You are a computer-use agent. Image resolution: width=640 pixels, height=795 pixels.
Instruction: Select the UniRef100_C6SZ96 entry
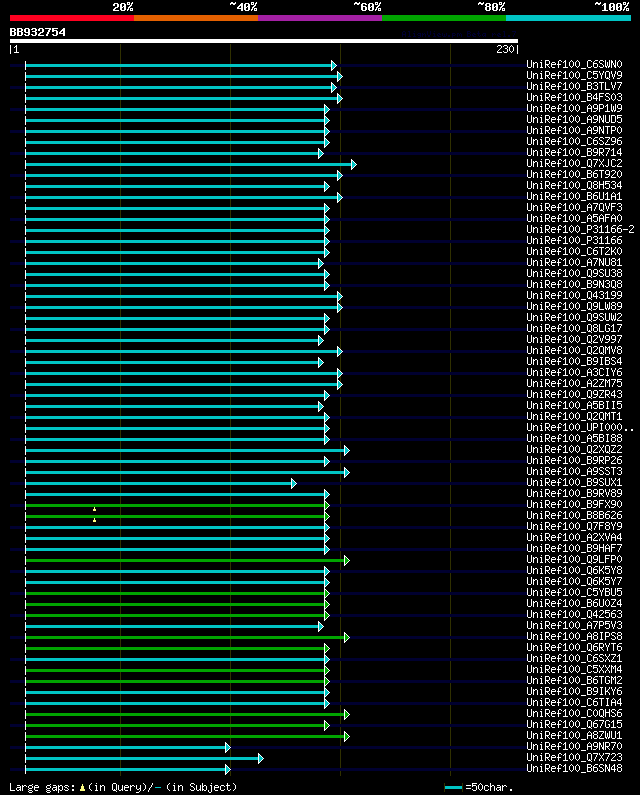pyautogui.click(x=574, y=141)
